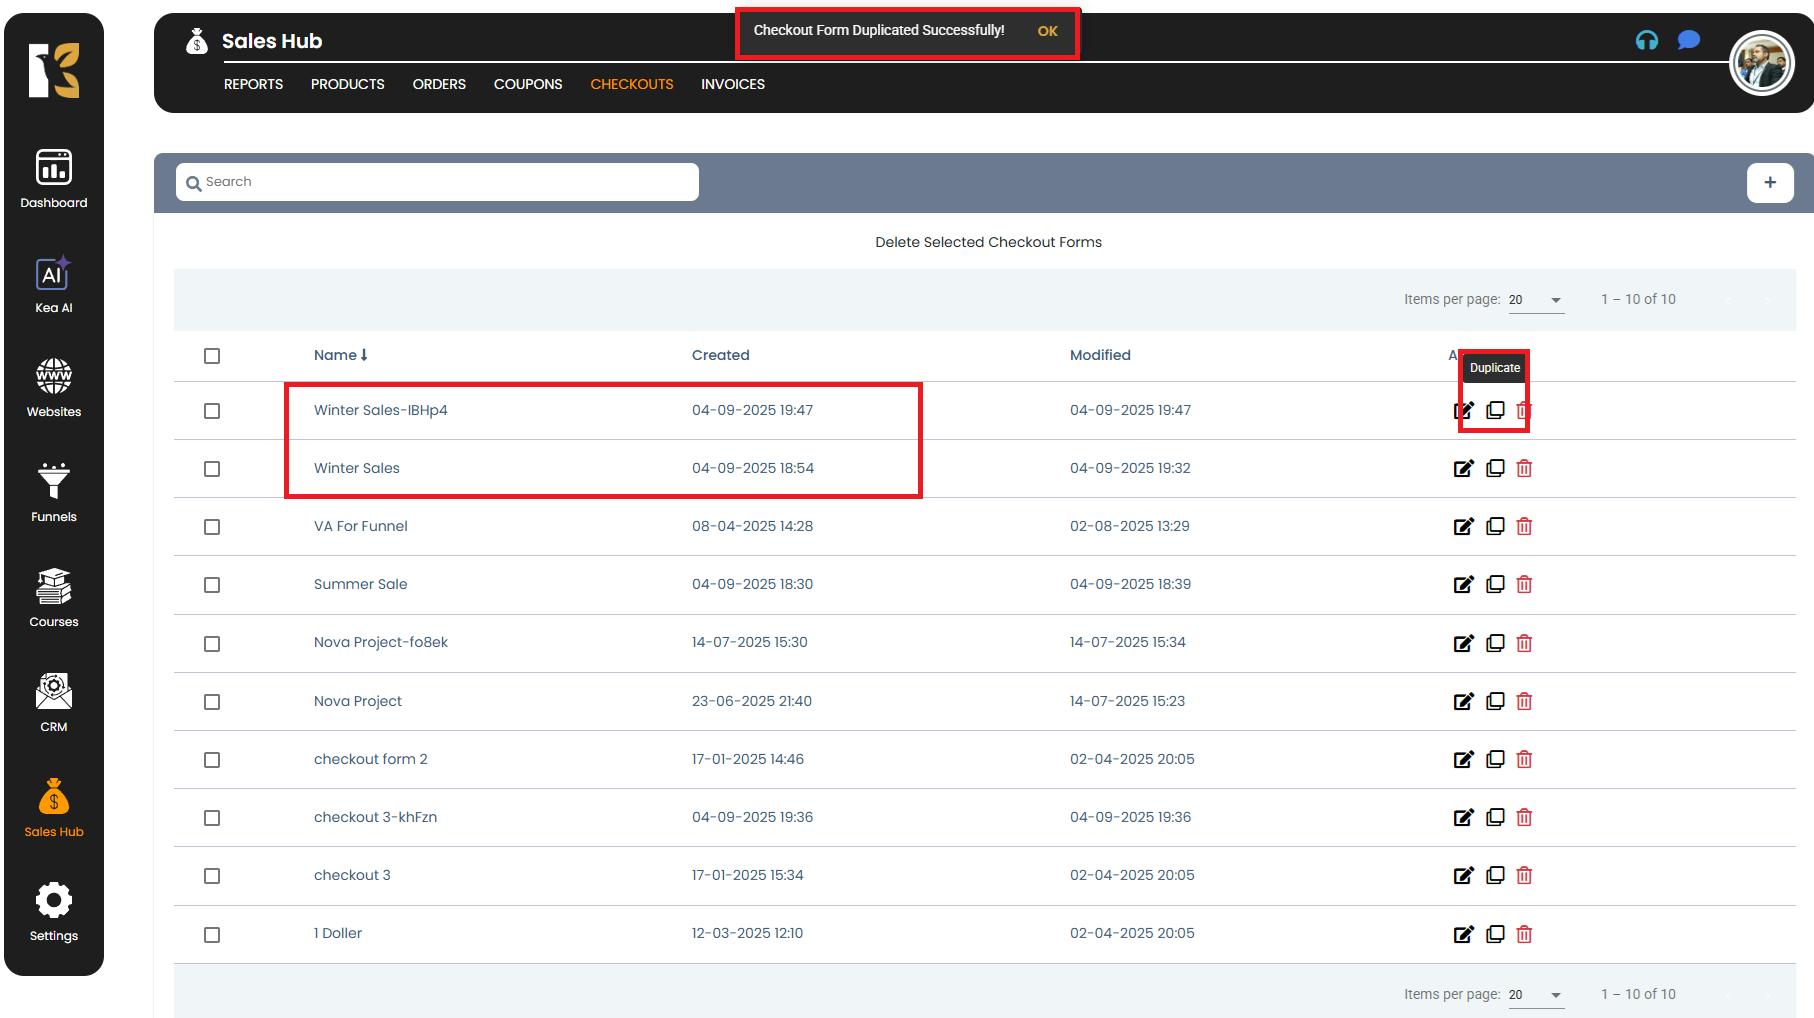Click the headphones support icon
The width and height of the screenshot is (1814, 1018).
[1646, 41]
